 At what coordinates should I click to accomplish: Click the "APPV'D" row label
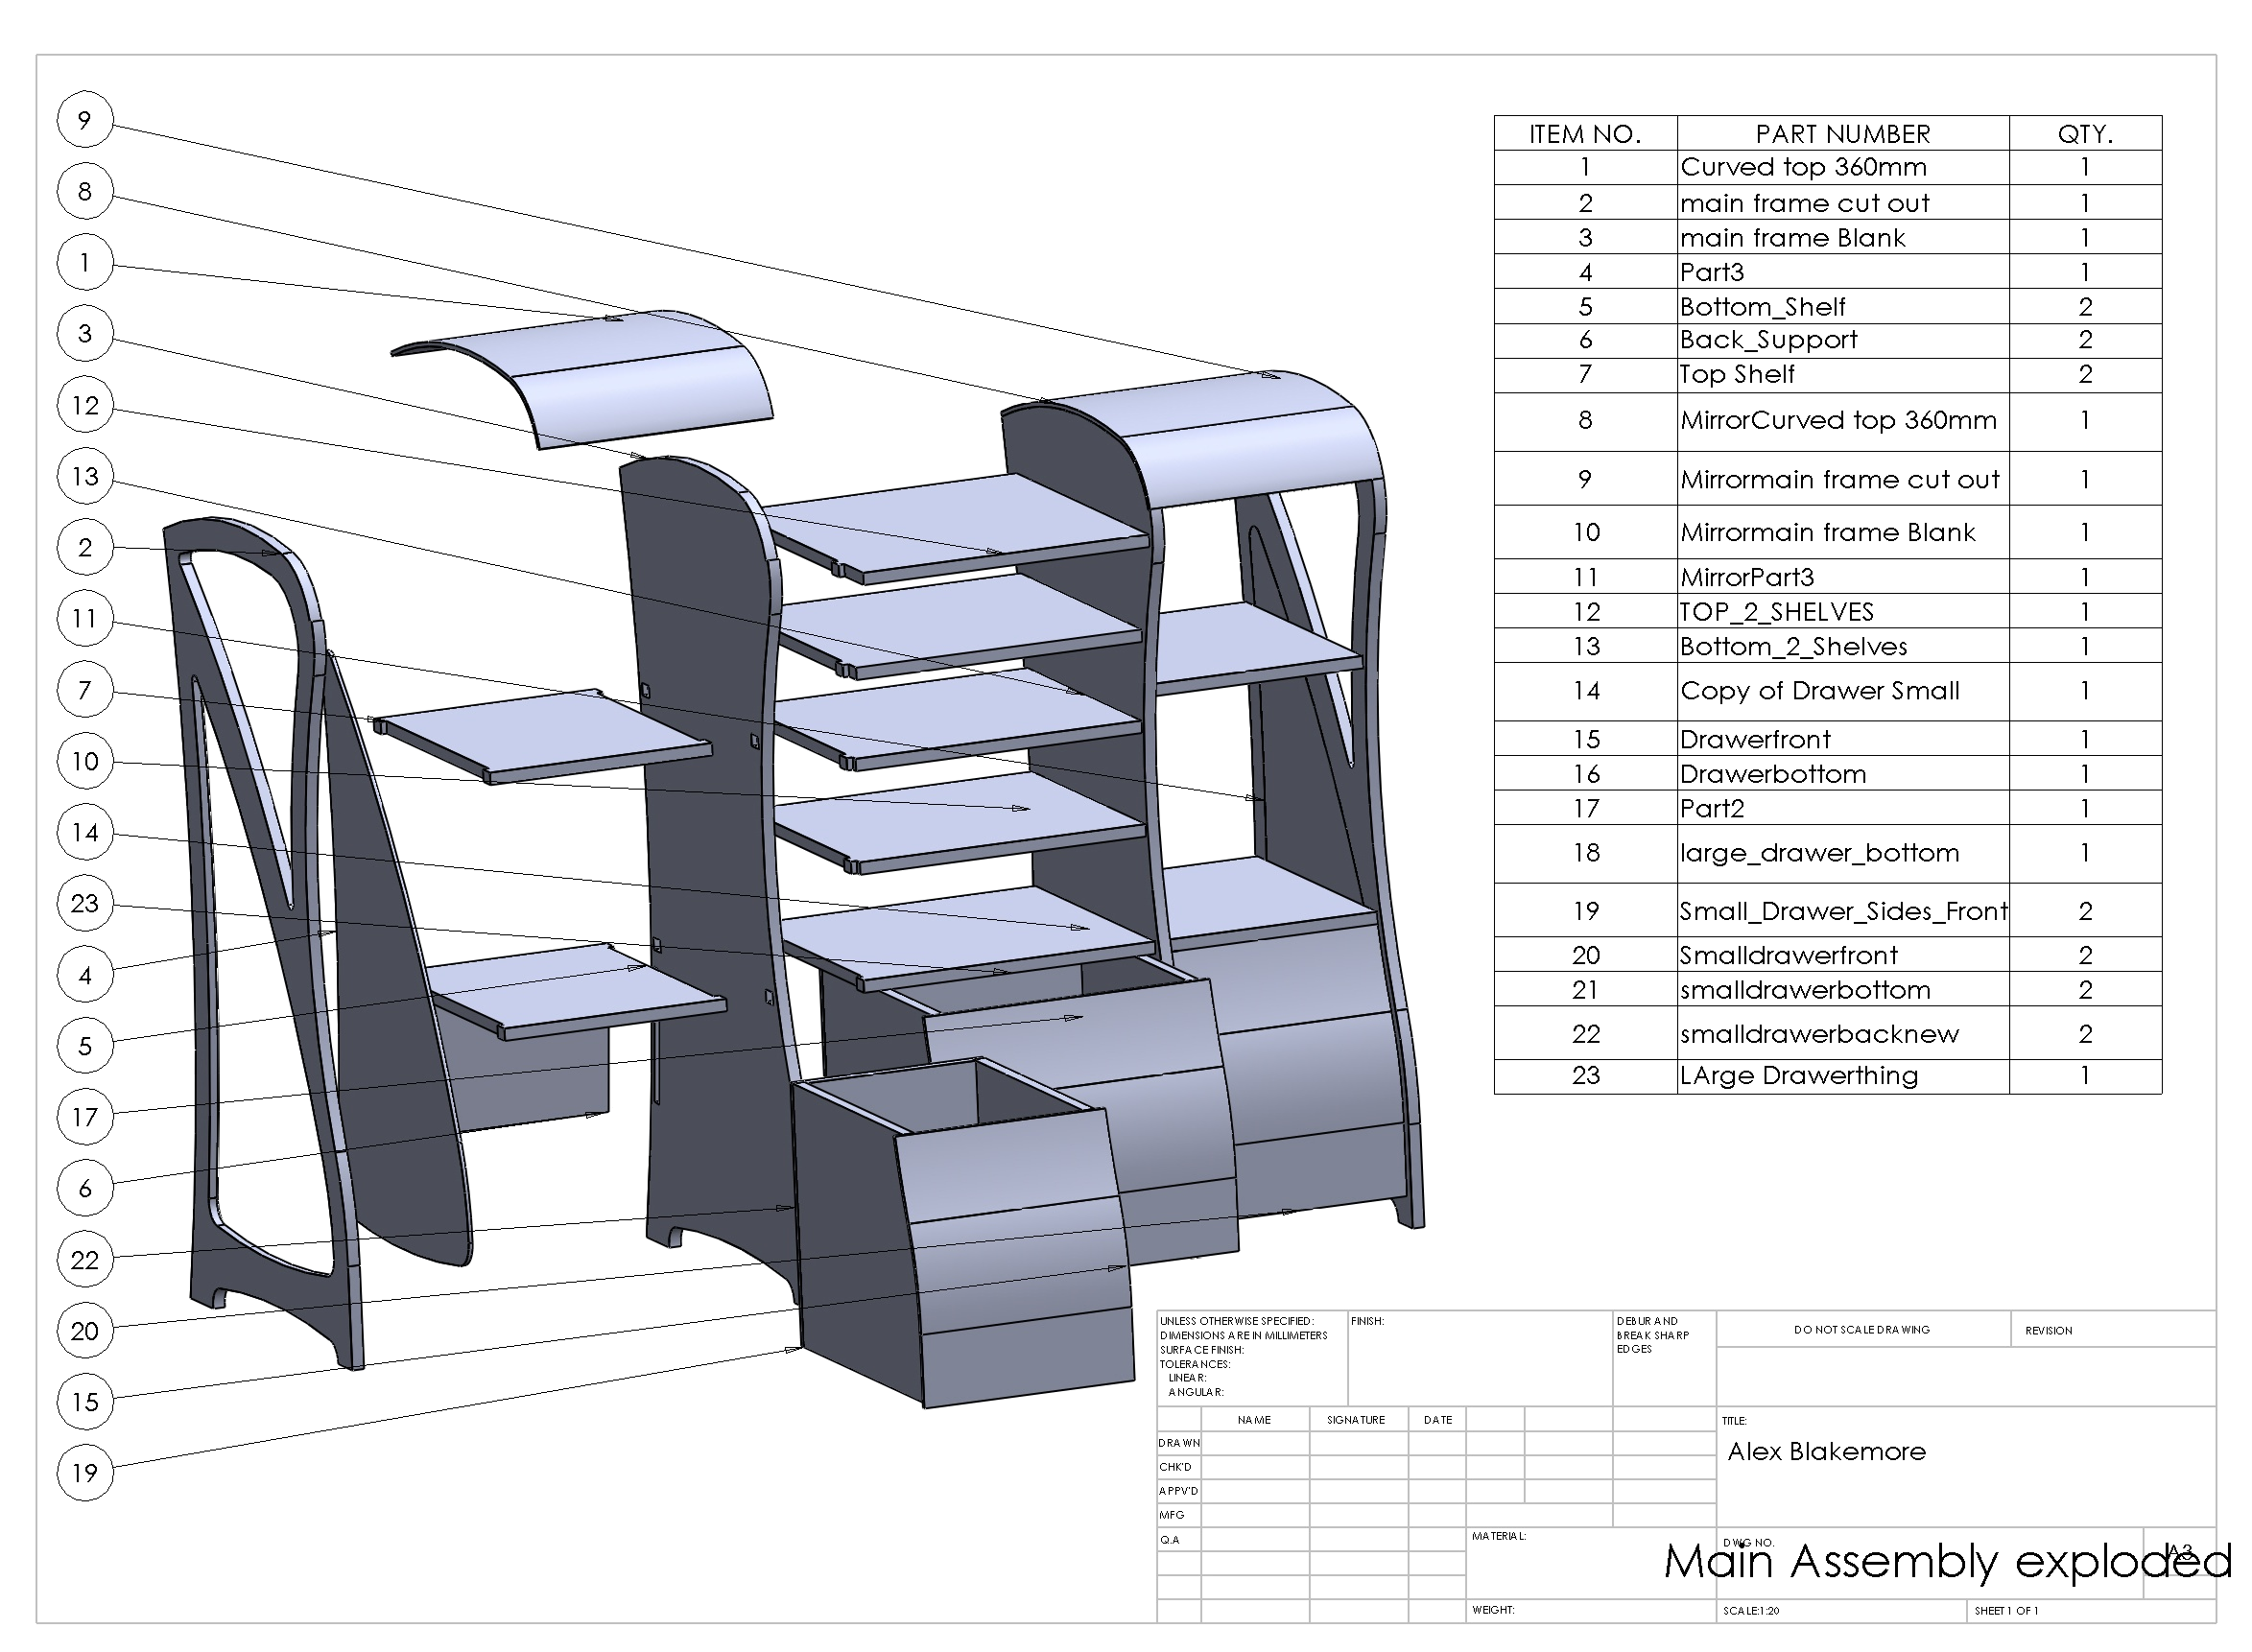[1178, 1491]
